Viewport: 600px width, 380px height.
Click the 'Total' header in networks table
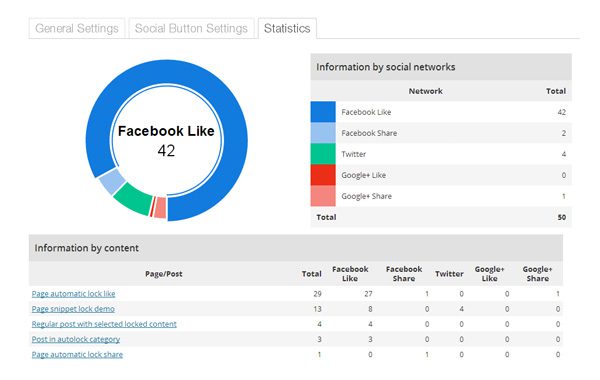[x=556, y=91]
